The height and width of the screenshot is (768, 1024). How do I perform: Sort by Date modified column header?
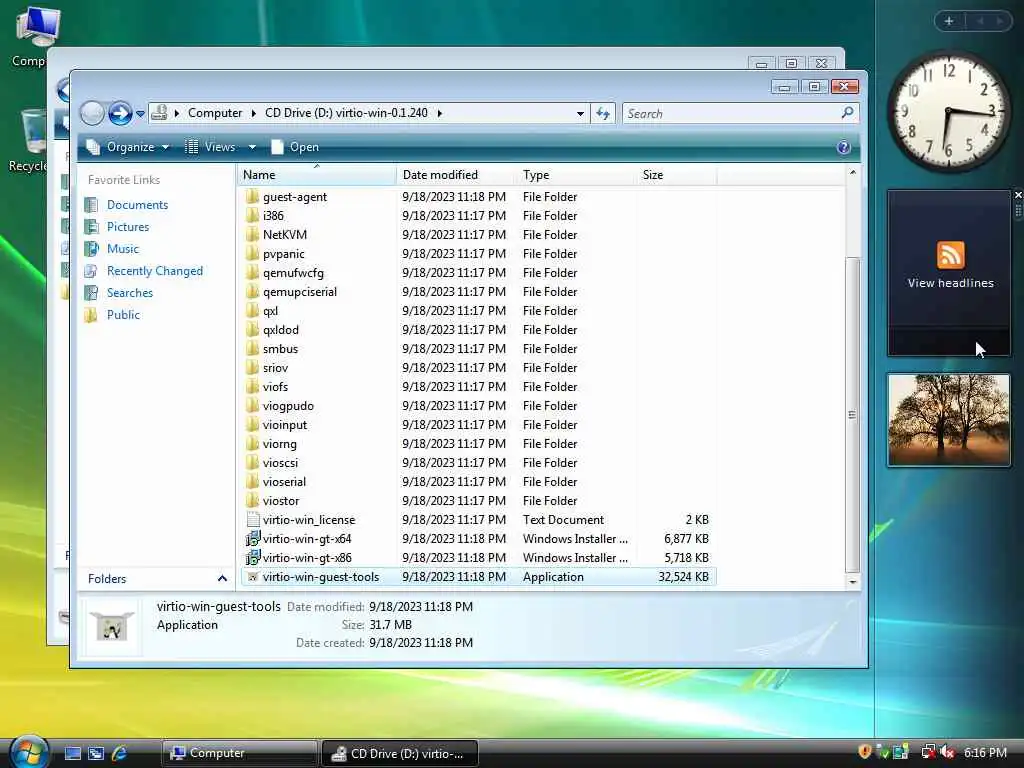455,175
